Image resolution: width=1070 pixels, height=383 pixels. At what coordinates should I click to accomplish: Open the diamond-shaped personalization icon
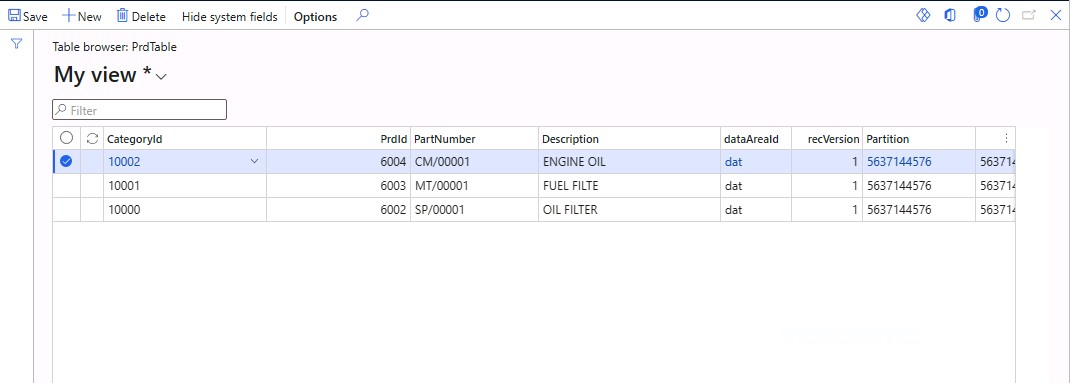point(923,15)
